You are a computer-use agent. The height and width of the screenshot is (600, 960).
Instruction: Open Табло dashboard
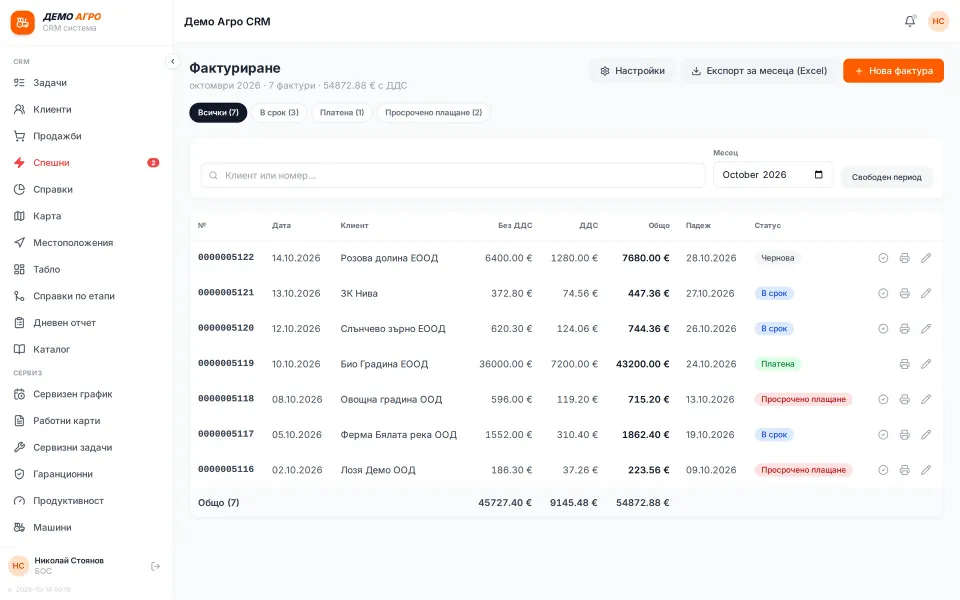point(86,269)
